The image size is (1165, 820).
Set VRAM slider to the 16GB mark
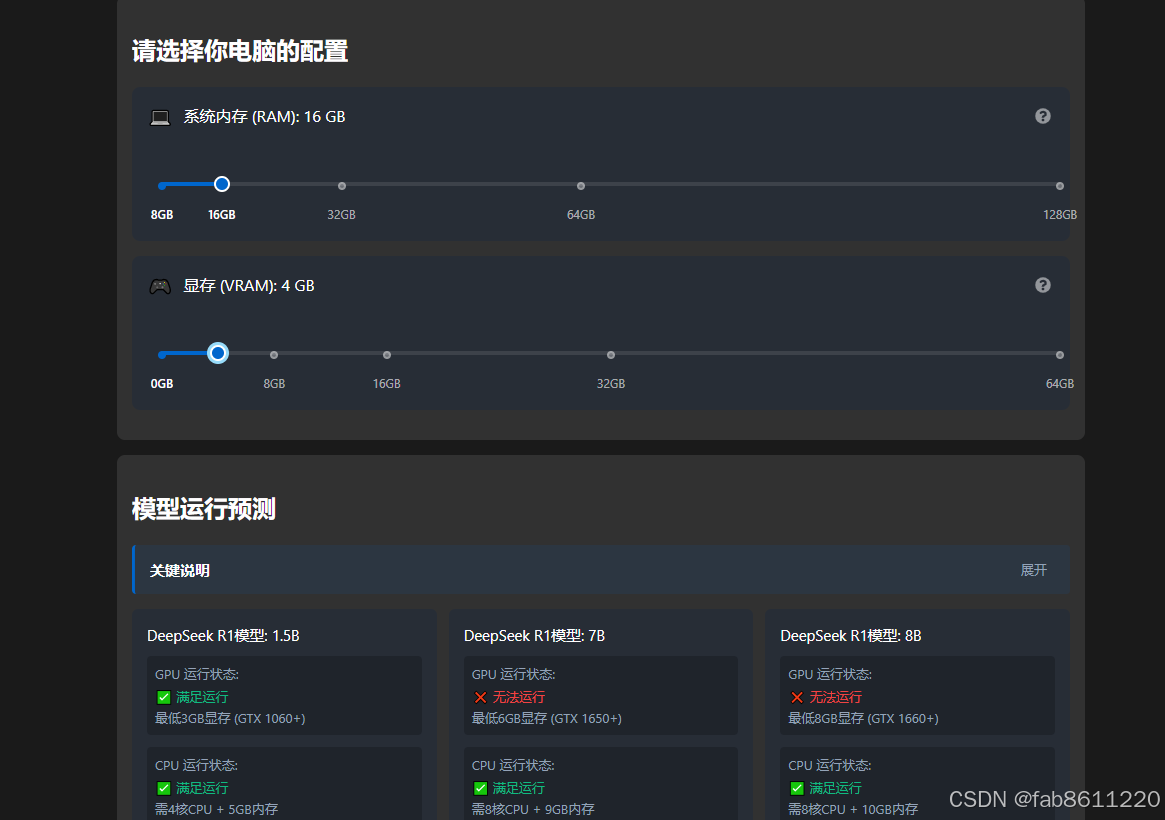387,355
